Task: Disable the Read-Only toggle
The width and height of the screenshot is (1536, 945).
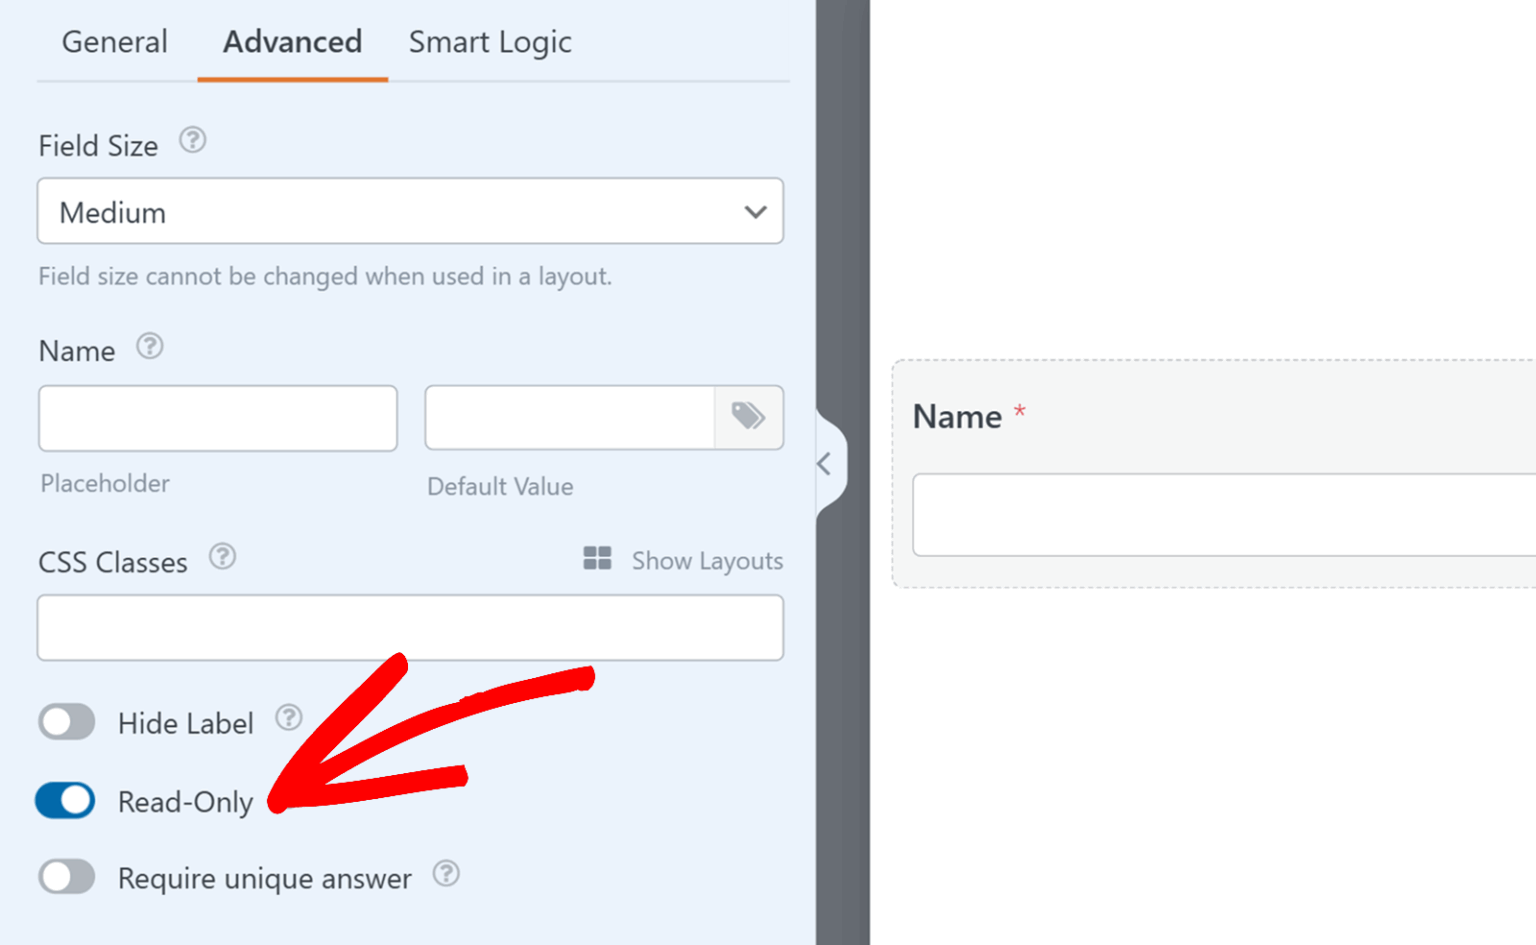Action: pyautogui.click(x=65, y=800)
